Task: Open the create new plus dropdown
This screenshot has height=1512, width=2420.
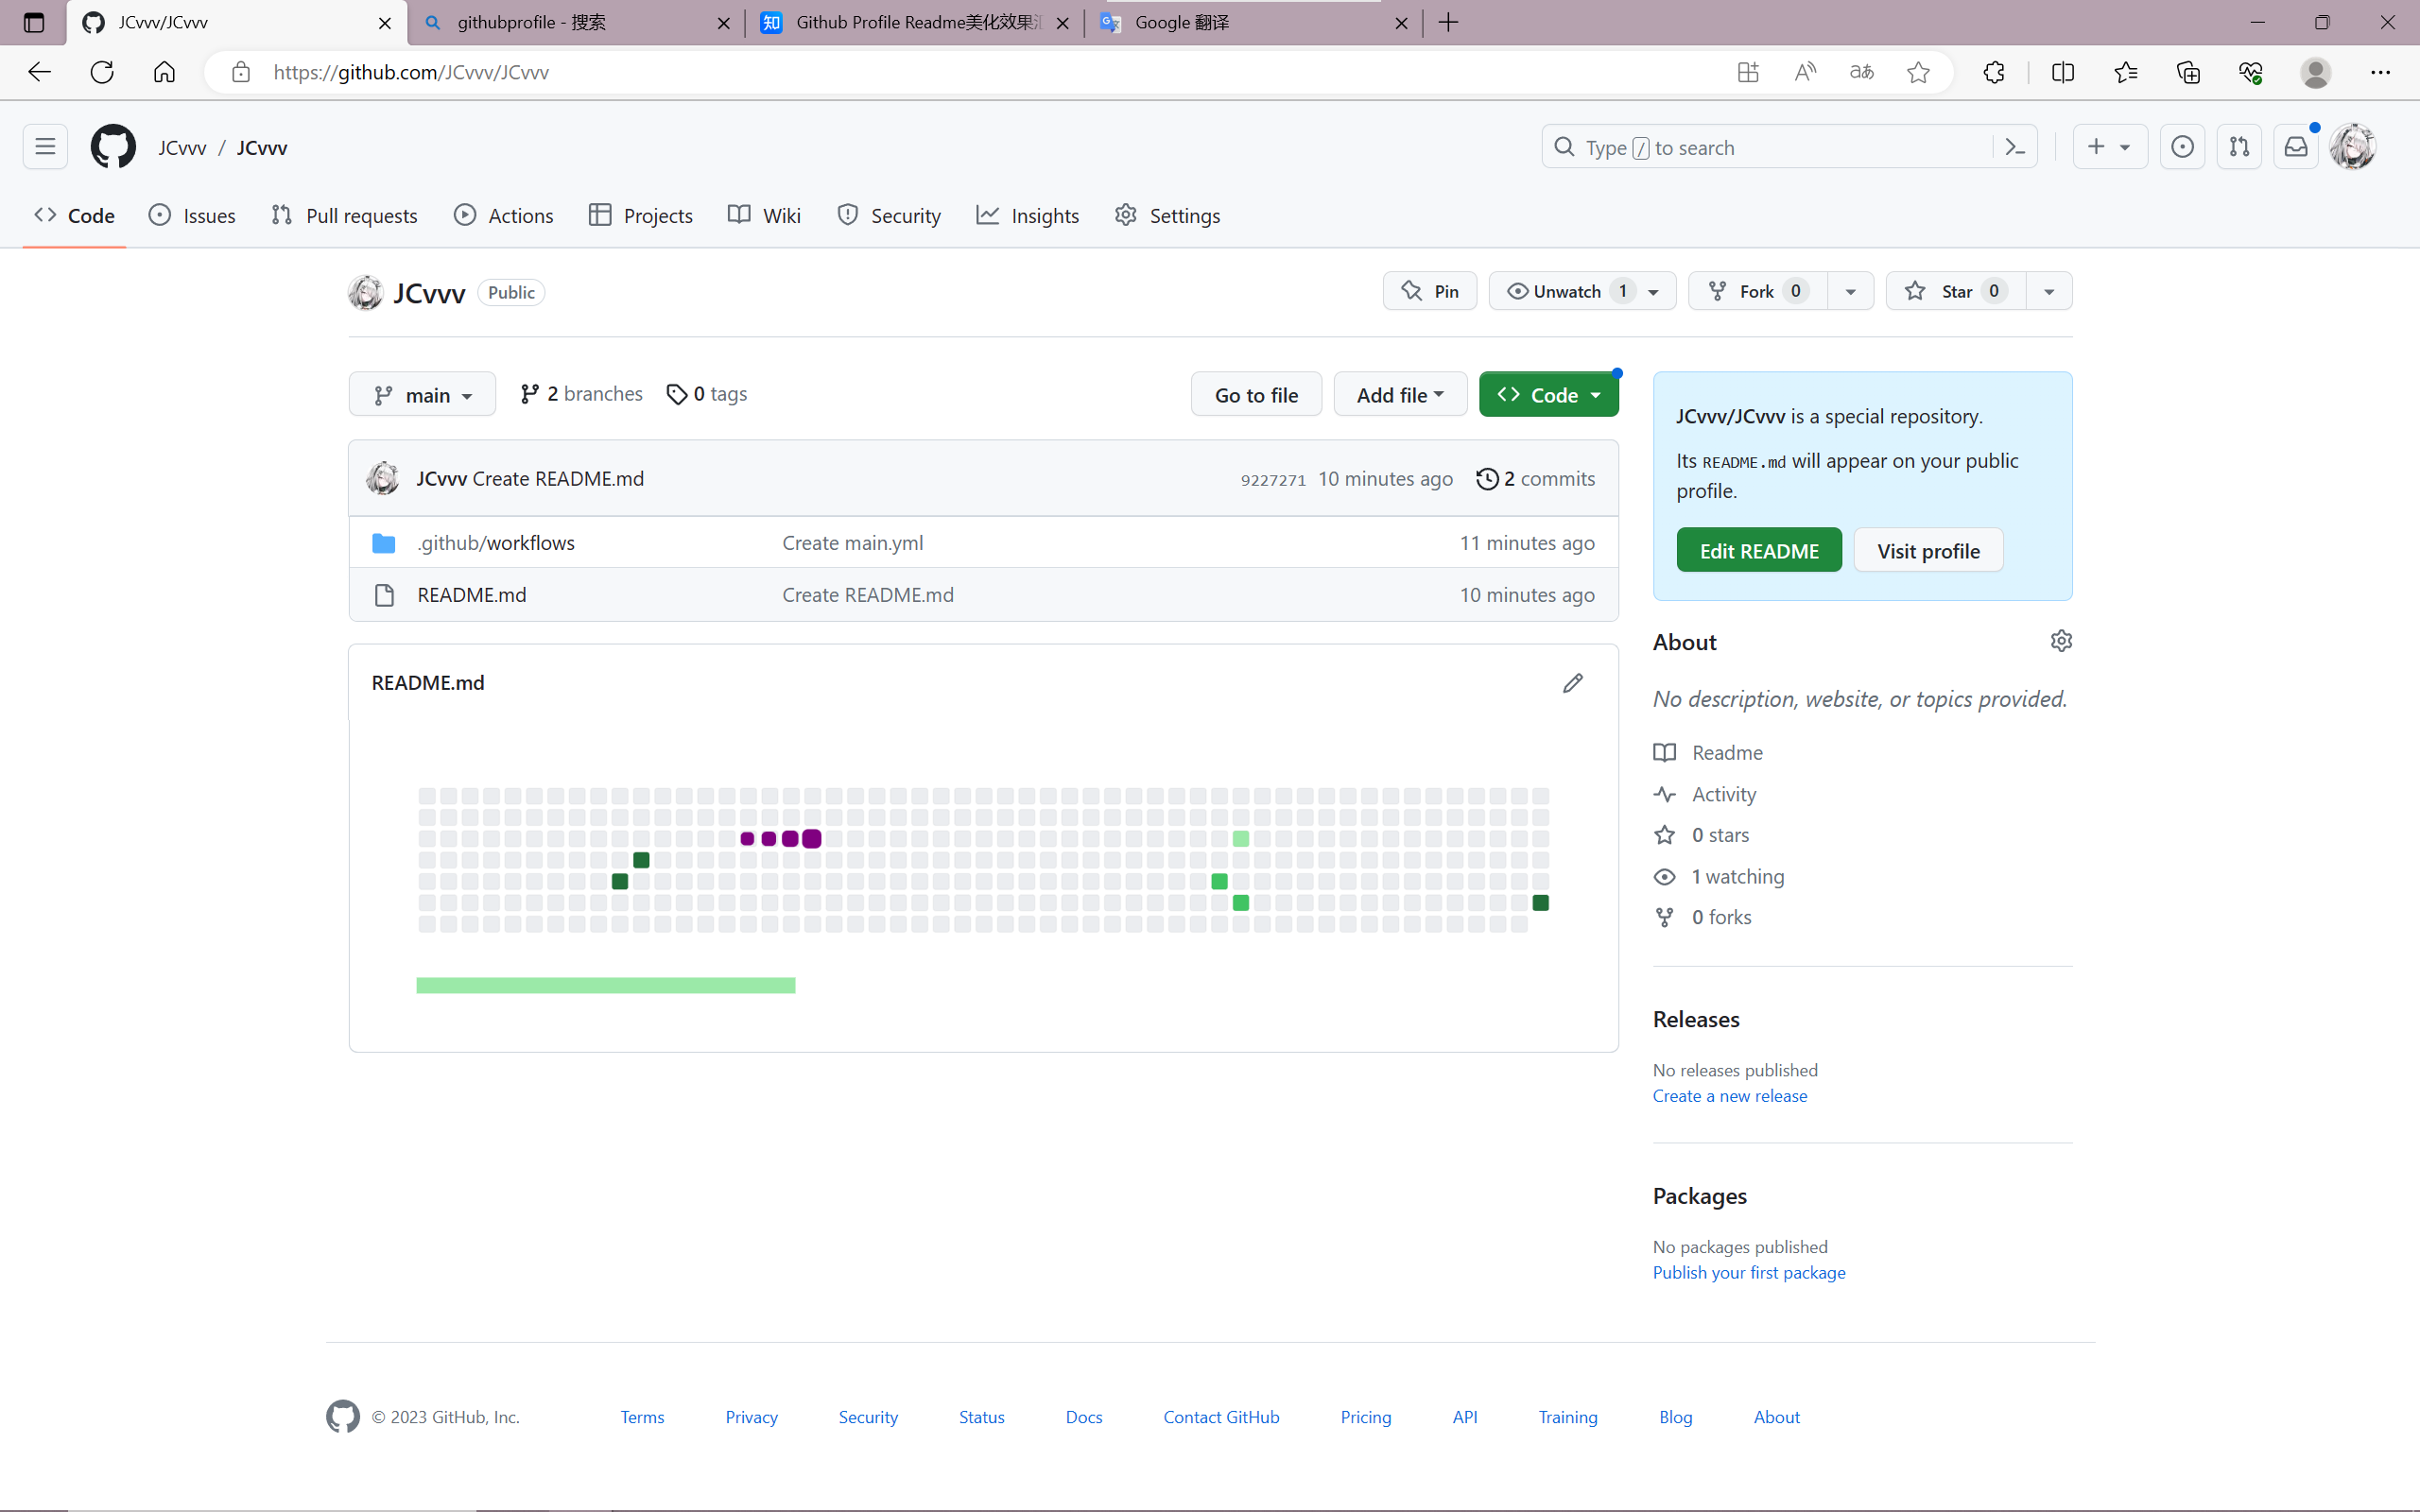Action: pos(2110,147)
